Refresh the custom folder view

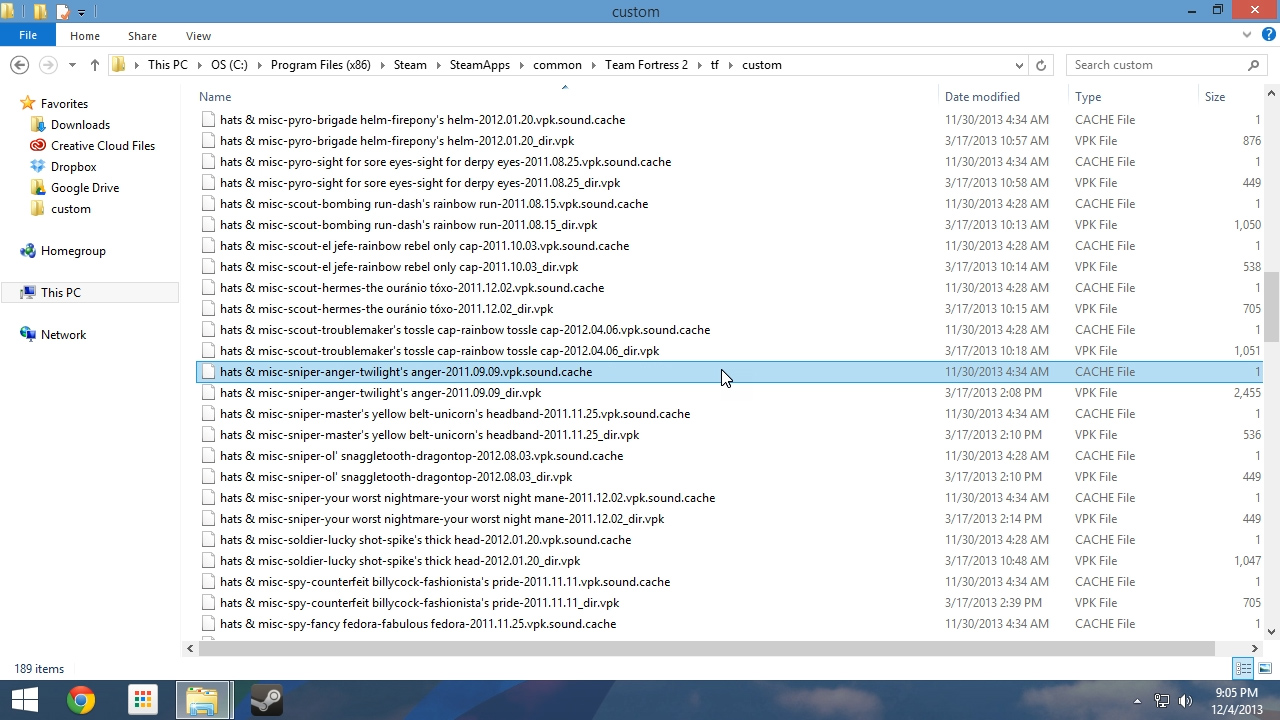(1041, 65)
